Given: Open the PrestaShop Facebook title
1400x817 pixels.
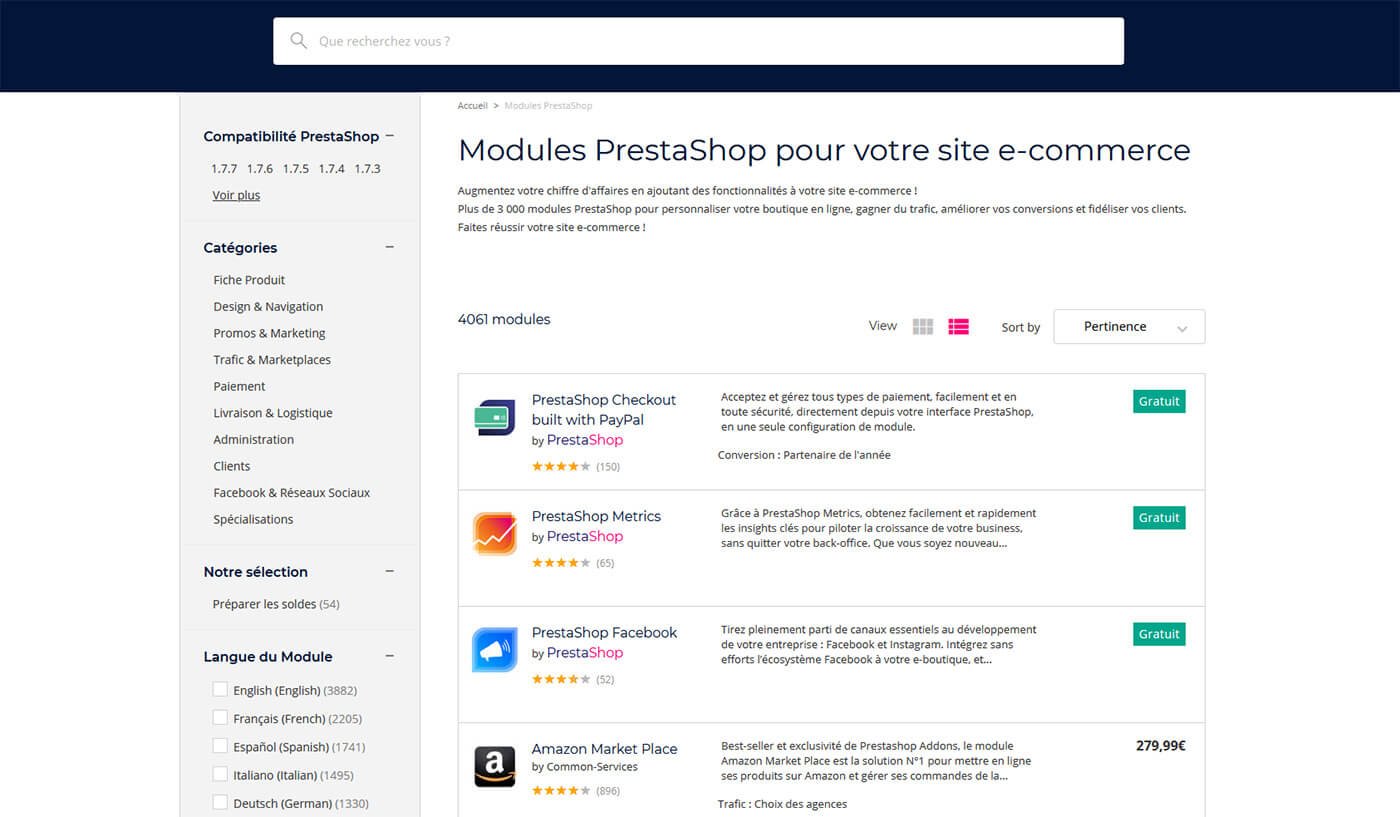Looking at the screenshot, I should (604, 632).
